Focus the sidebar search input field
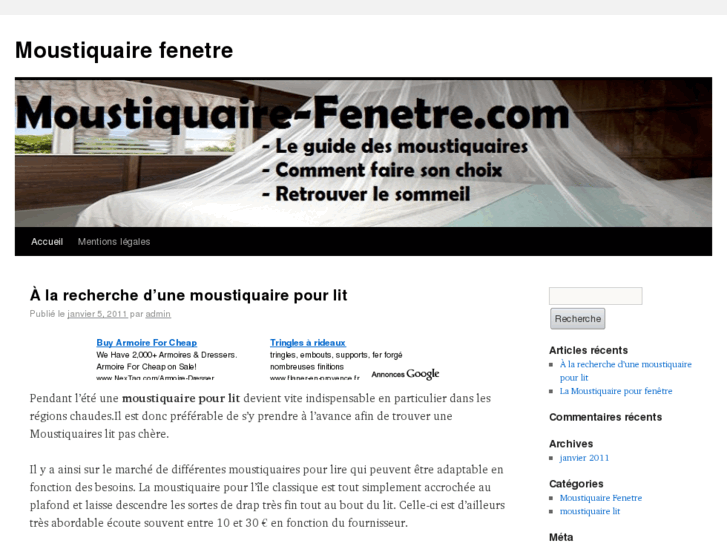Image resolution: width=727 pixels, height=545 pixels. tap(596, 296)
